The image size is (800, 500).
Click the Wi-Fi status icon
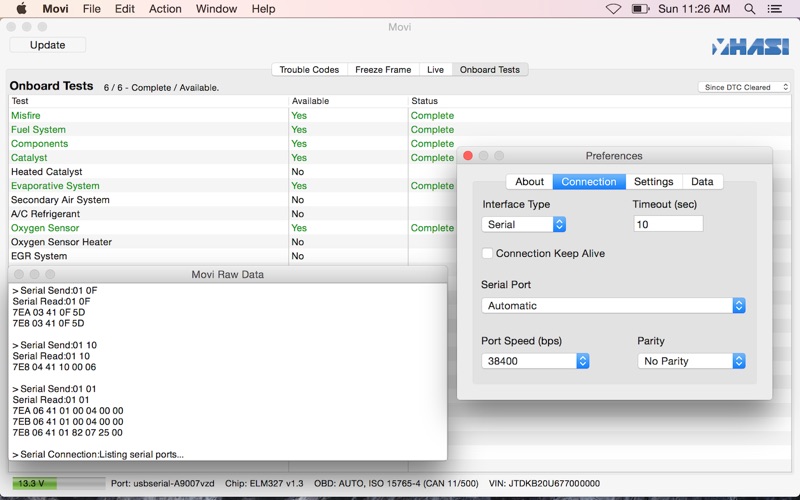(613, 9)
